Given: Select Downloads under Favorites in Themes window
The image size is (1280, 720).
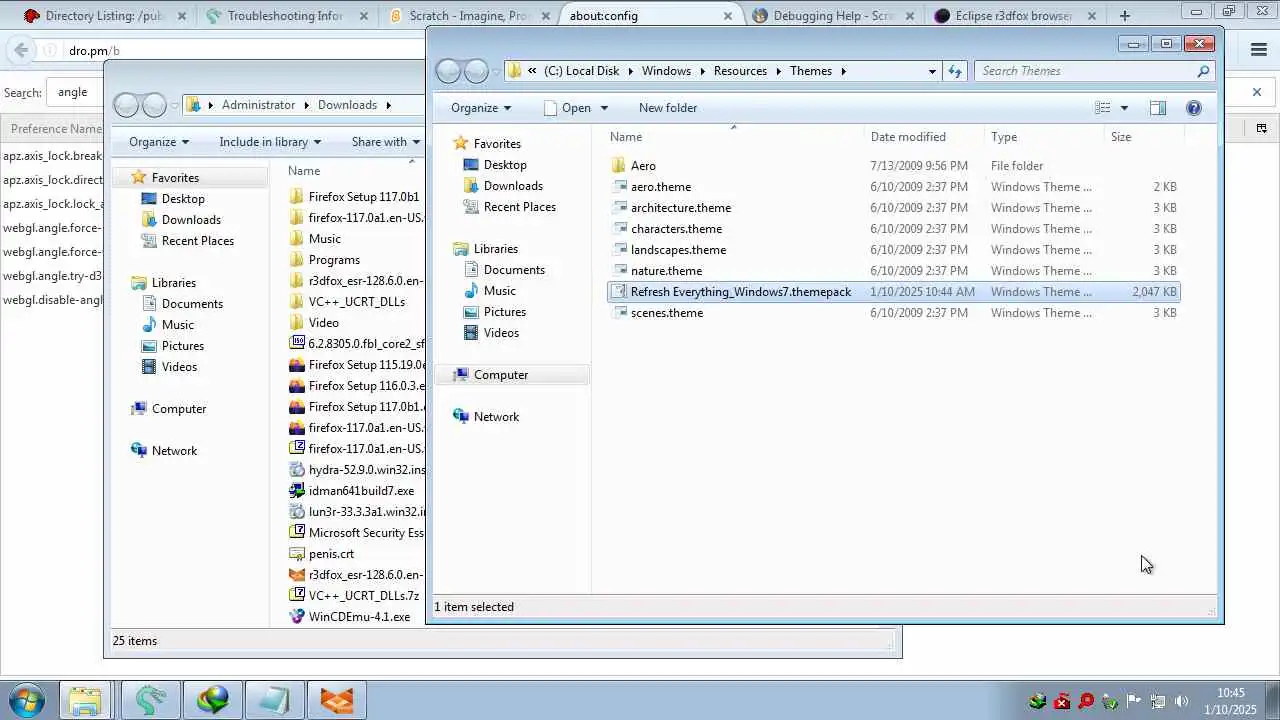Looking at the screenshot, I should (x=513, y=186).
